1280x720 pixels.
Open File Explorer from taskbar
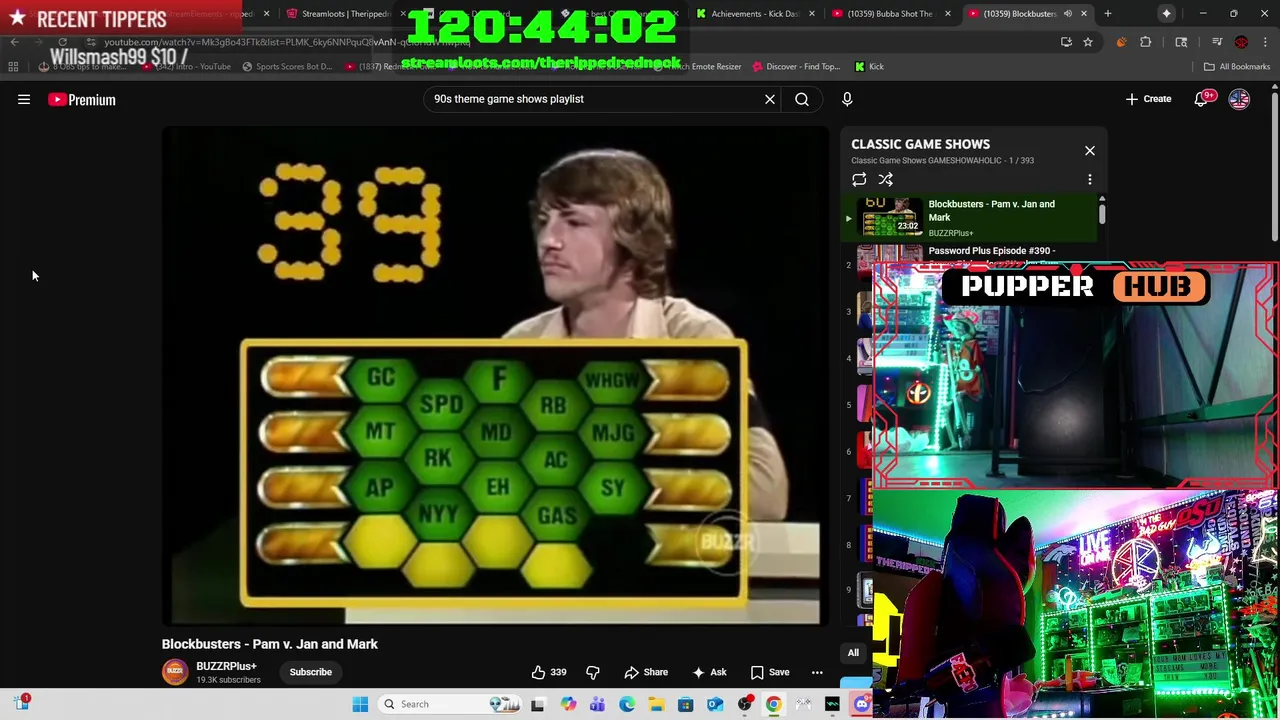(x=656, y=704)
